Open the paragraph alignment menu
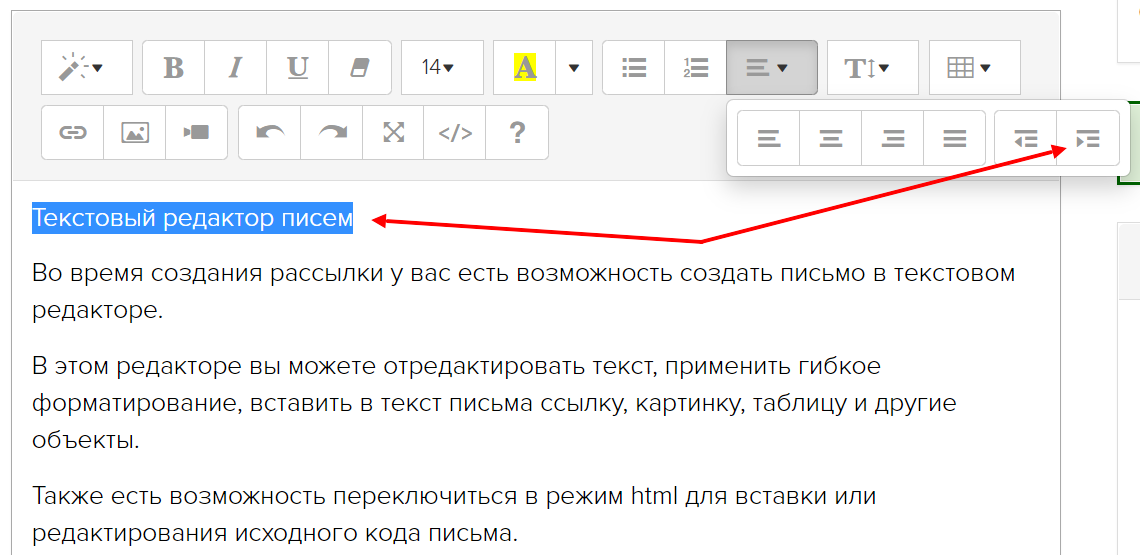This screenshot has height=555, width=1140. point(771,68)
